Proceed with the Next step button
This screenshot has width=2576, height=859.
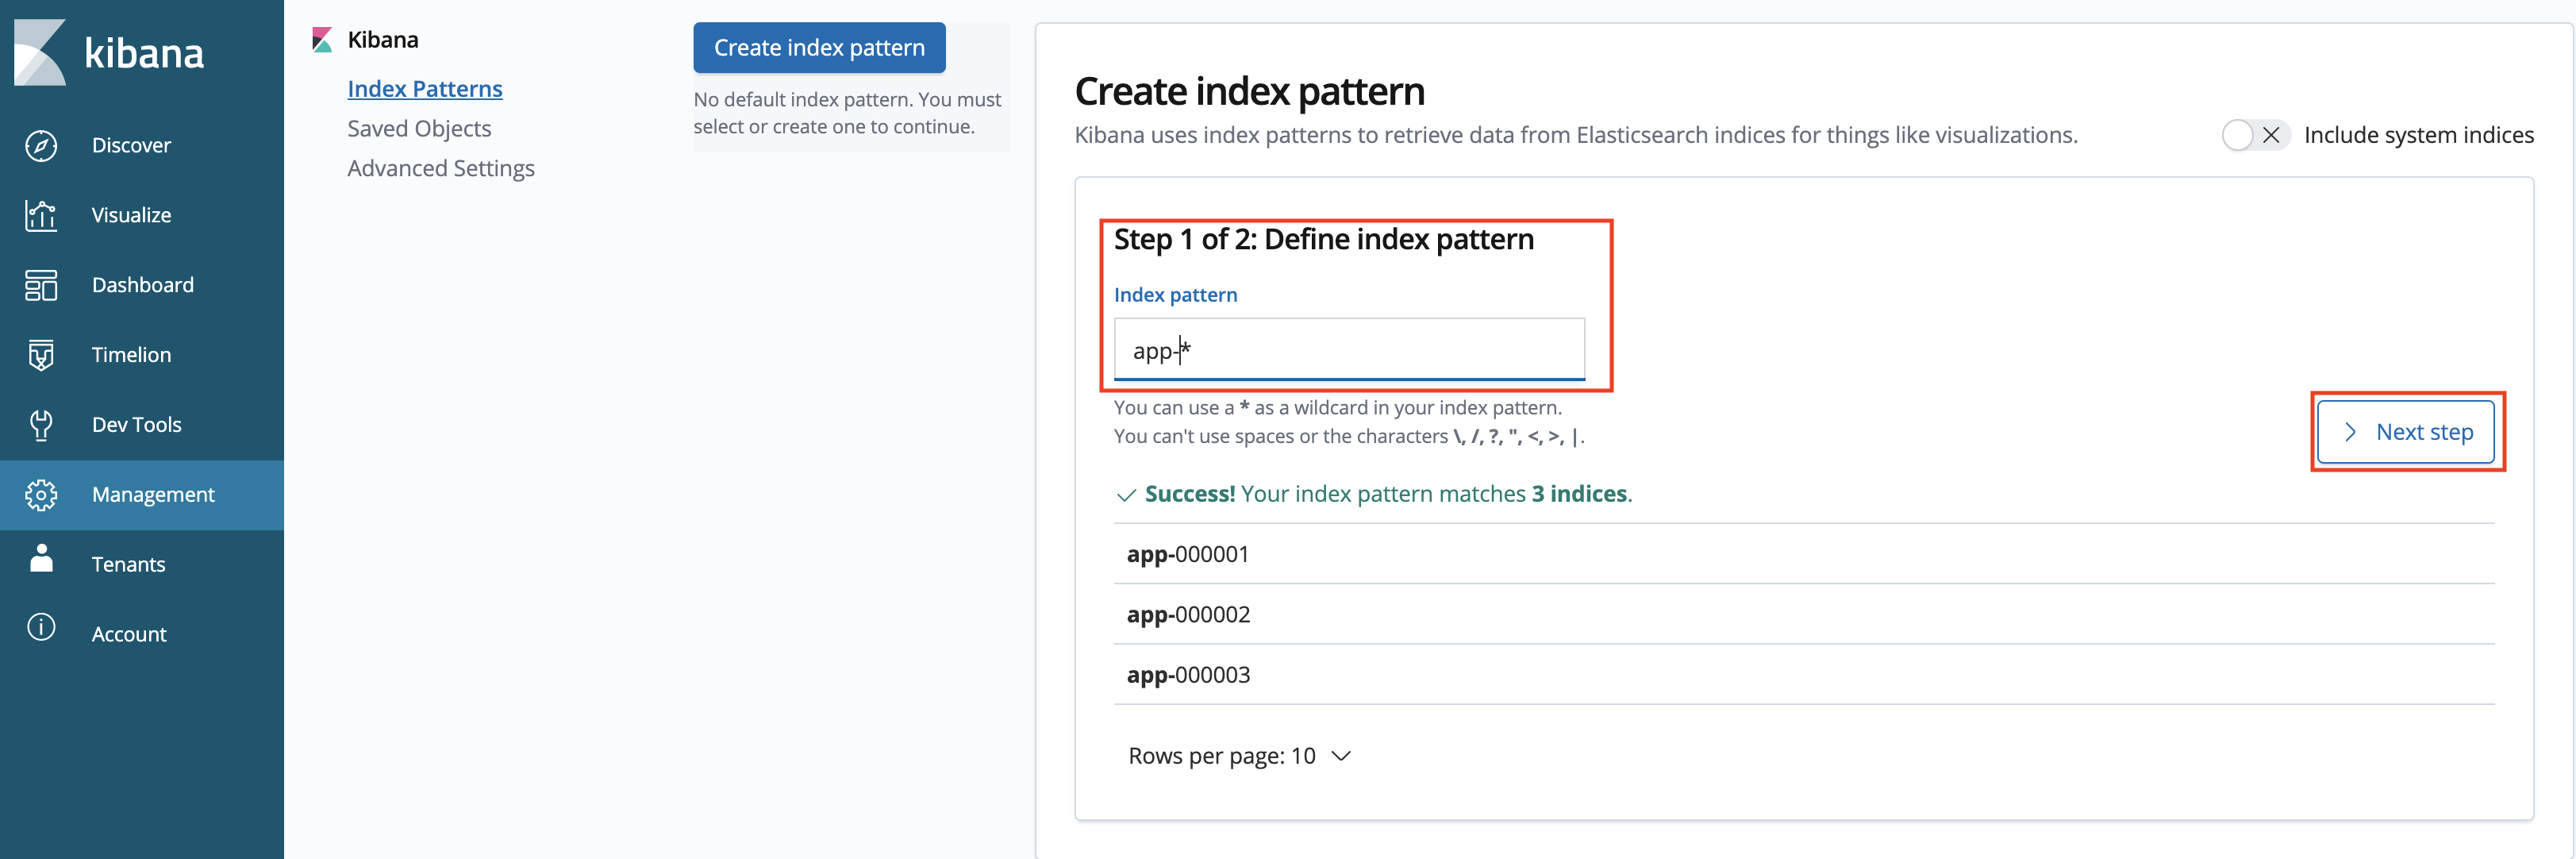2406,432
